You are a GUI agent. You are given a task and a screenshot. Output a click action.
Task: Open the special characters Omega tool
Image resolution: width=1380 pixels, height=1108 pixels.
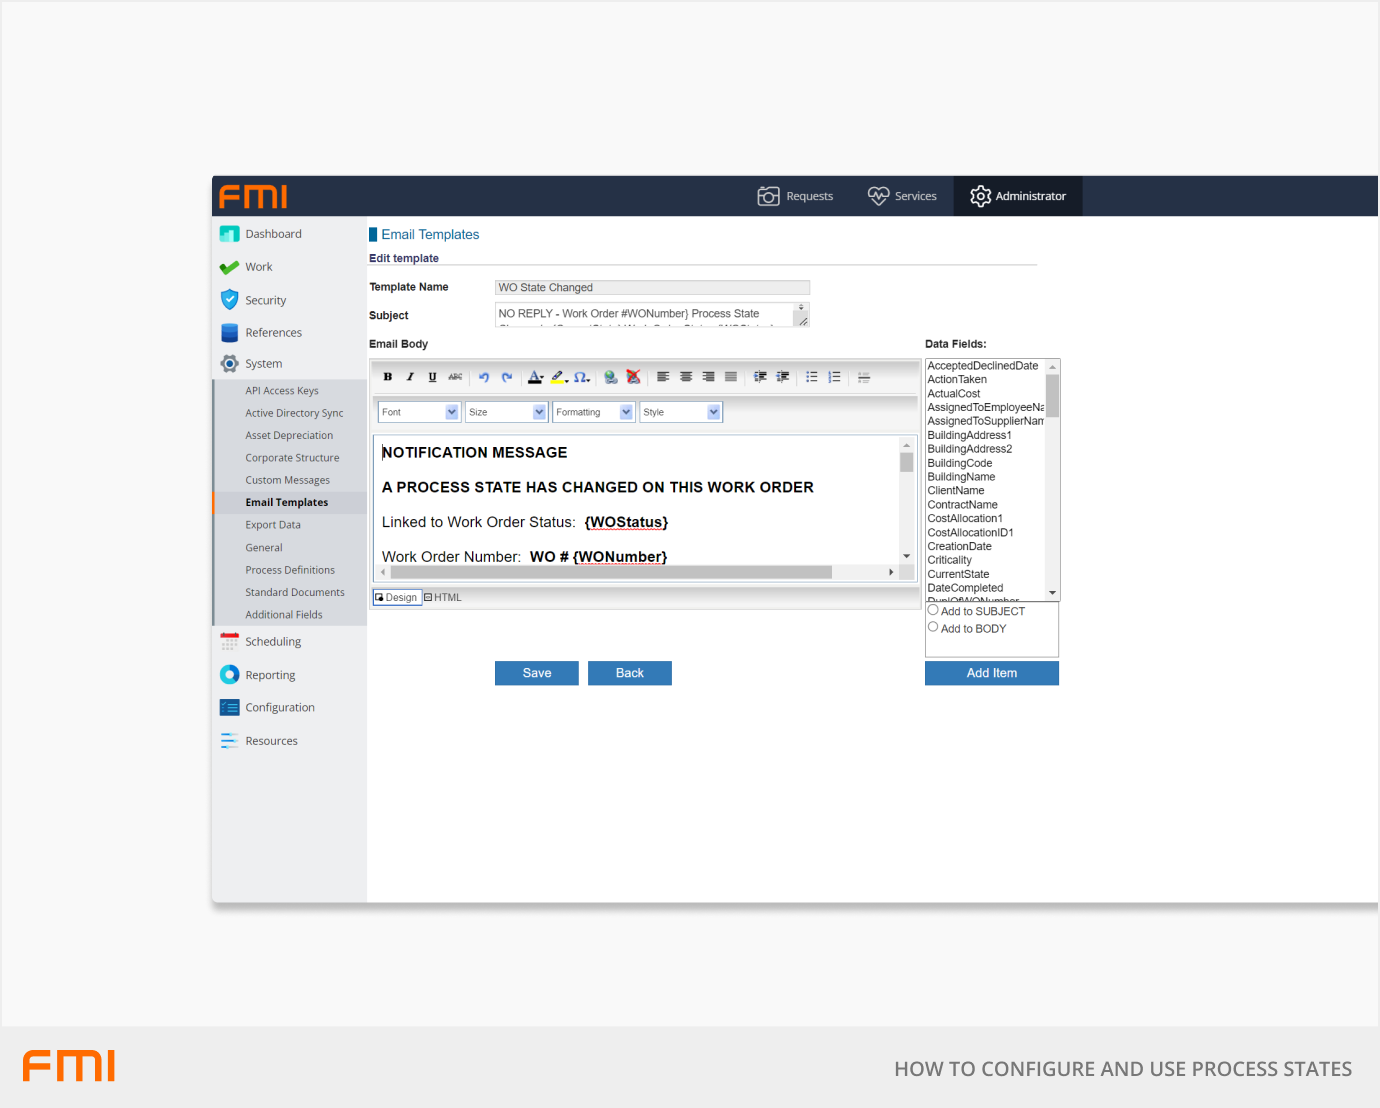point(580,377)
